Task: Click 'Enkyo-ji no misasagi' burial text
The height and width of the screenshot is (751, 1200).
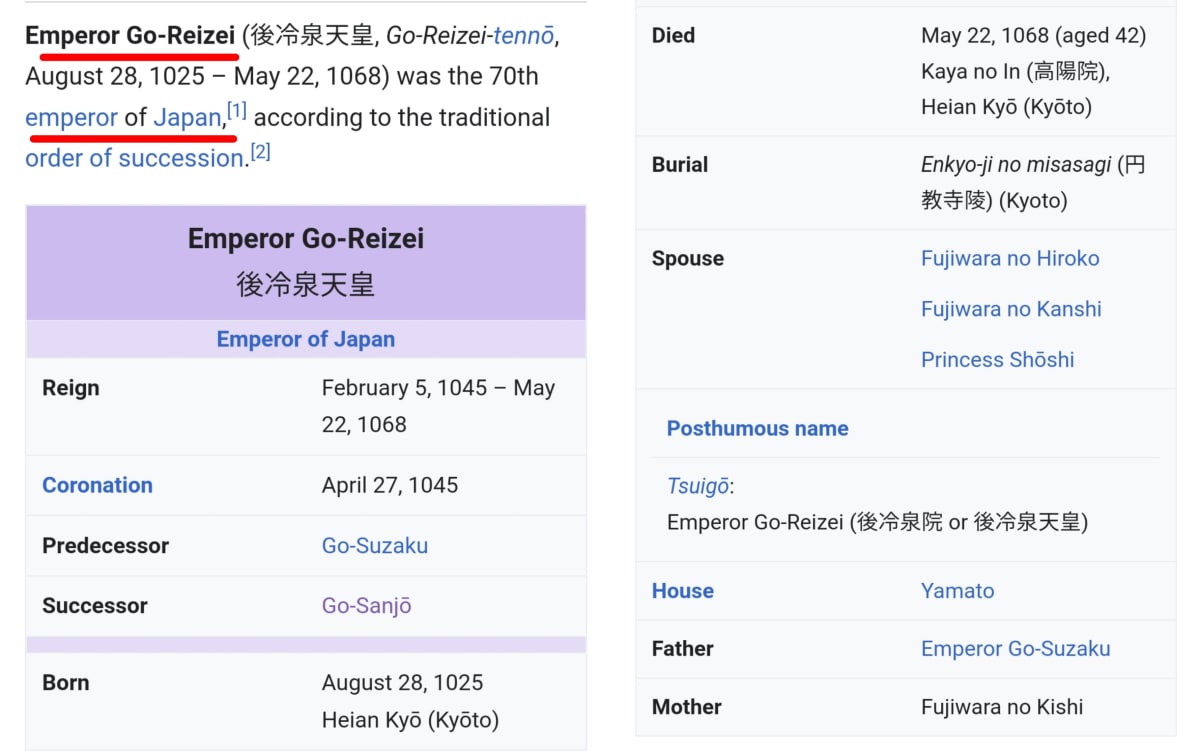Action: (1016, 164)
